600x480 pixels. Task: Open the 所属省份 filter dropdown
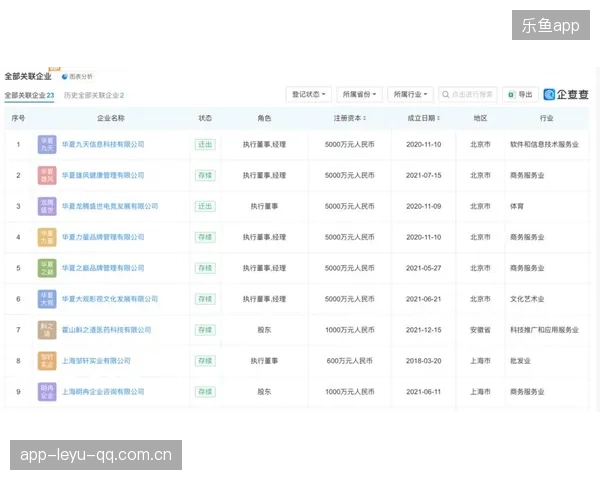pyautogui.click(x=359, y=95)
